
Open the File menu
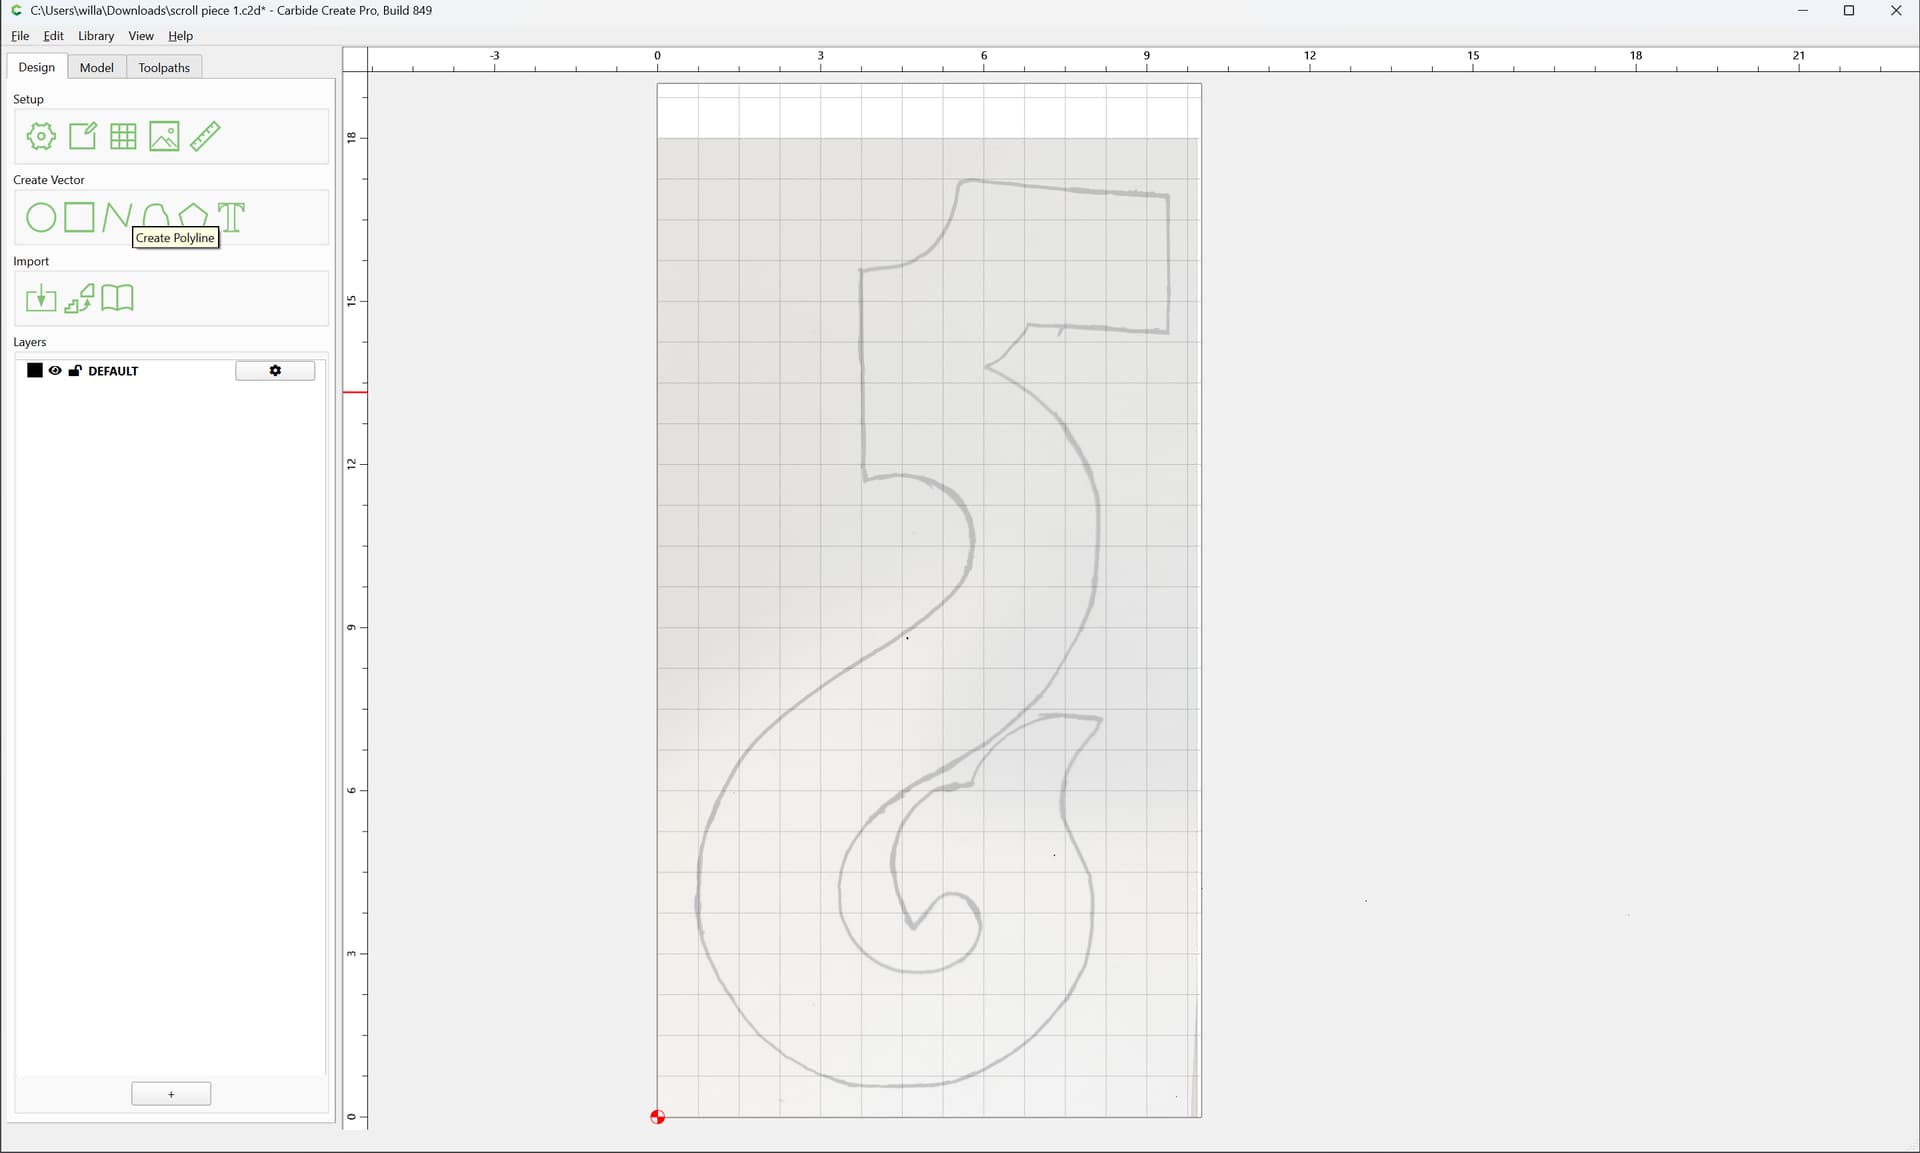tap(20, 36)
